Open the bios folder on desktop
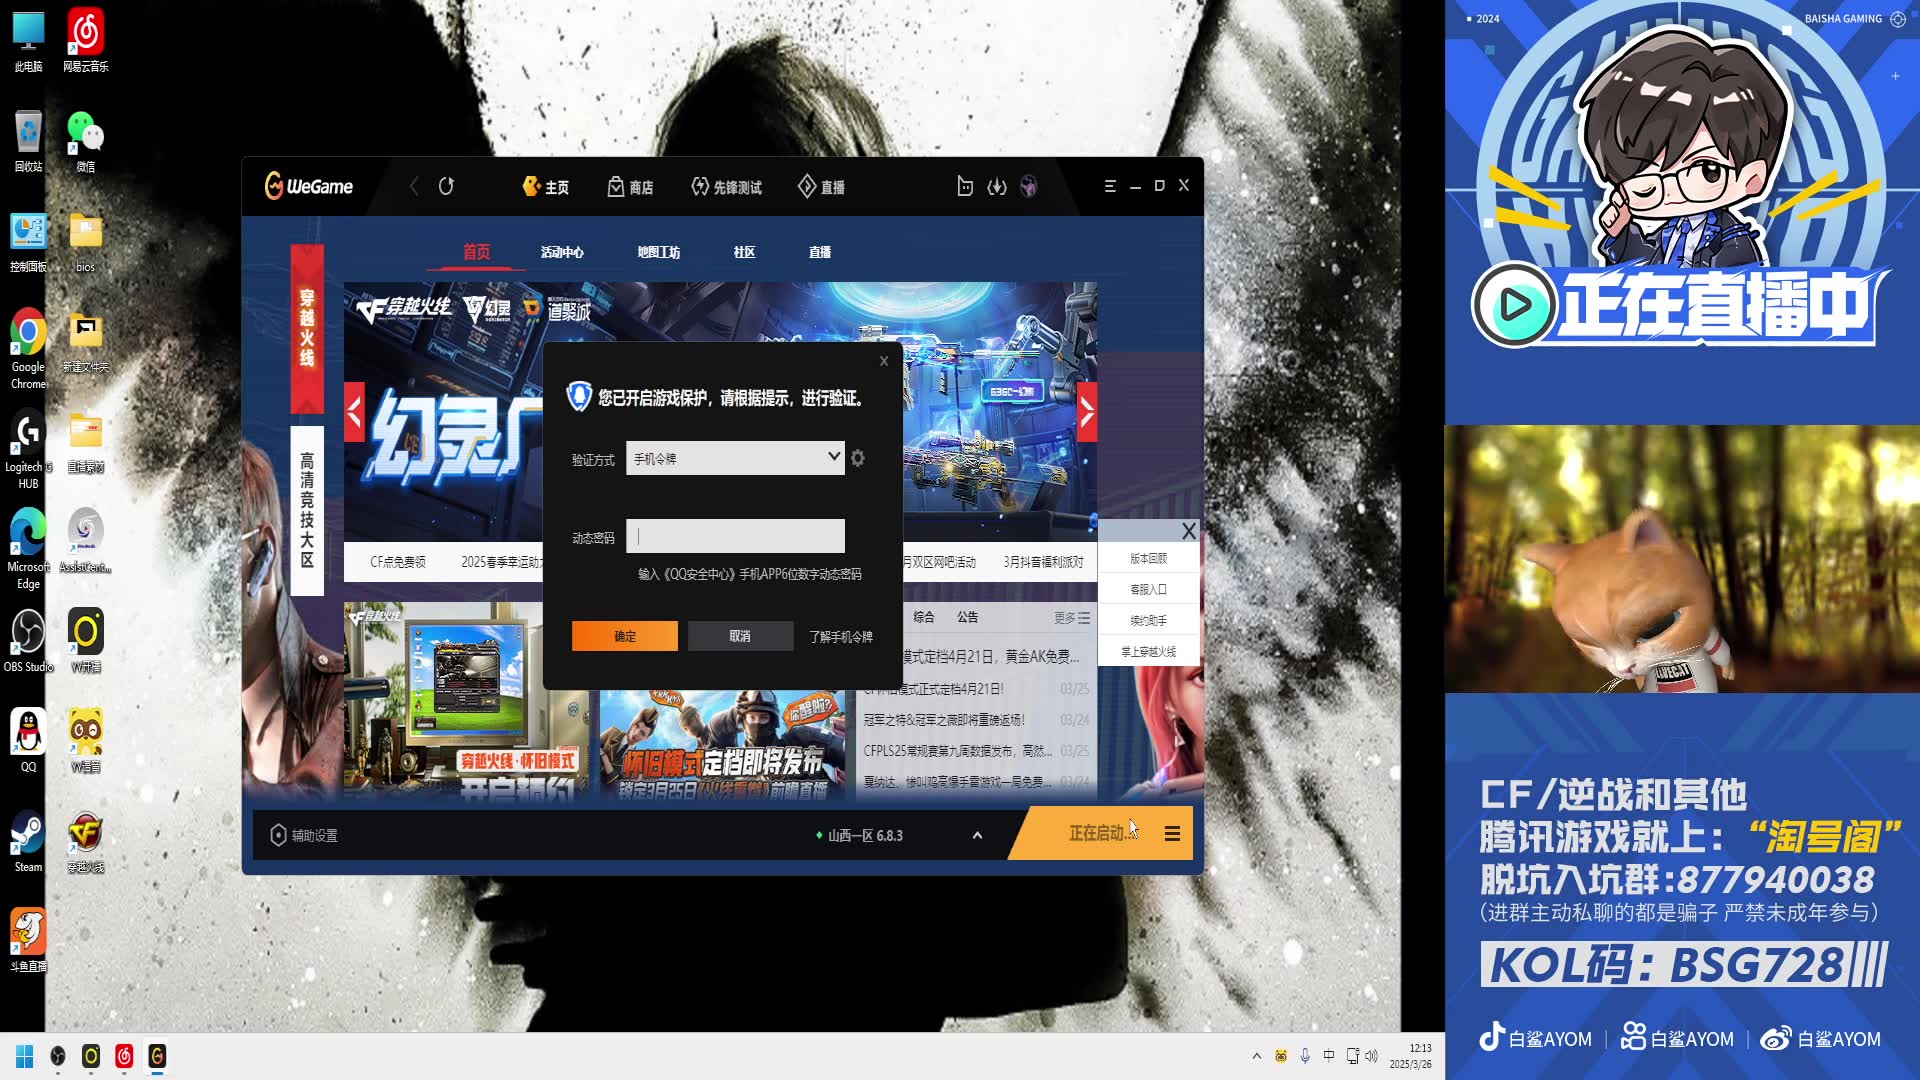The width and height of the screenshot is (1920, 1080). (x=85, y=242)
